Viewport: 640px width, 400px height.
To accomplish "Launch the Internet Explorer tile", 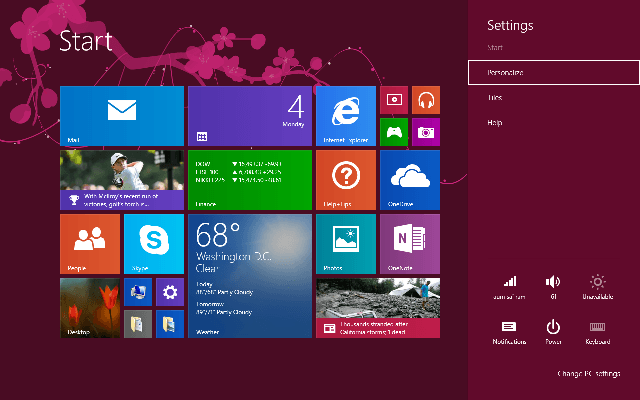I will pyautogui.click(x=346, y=116).
